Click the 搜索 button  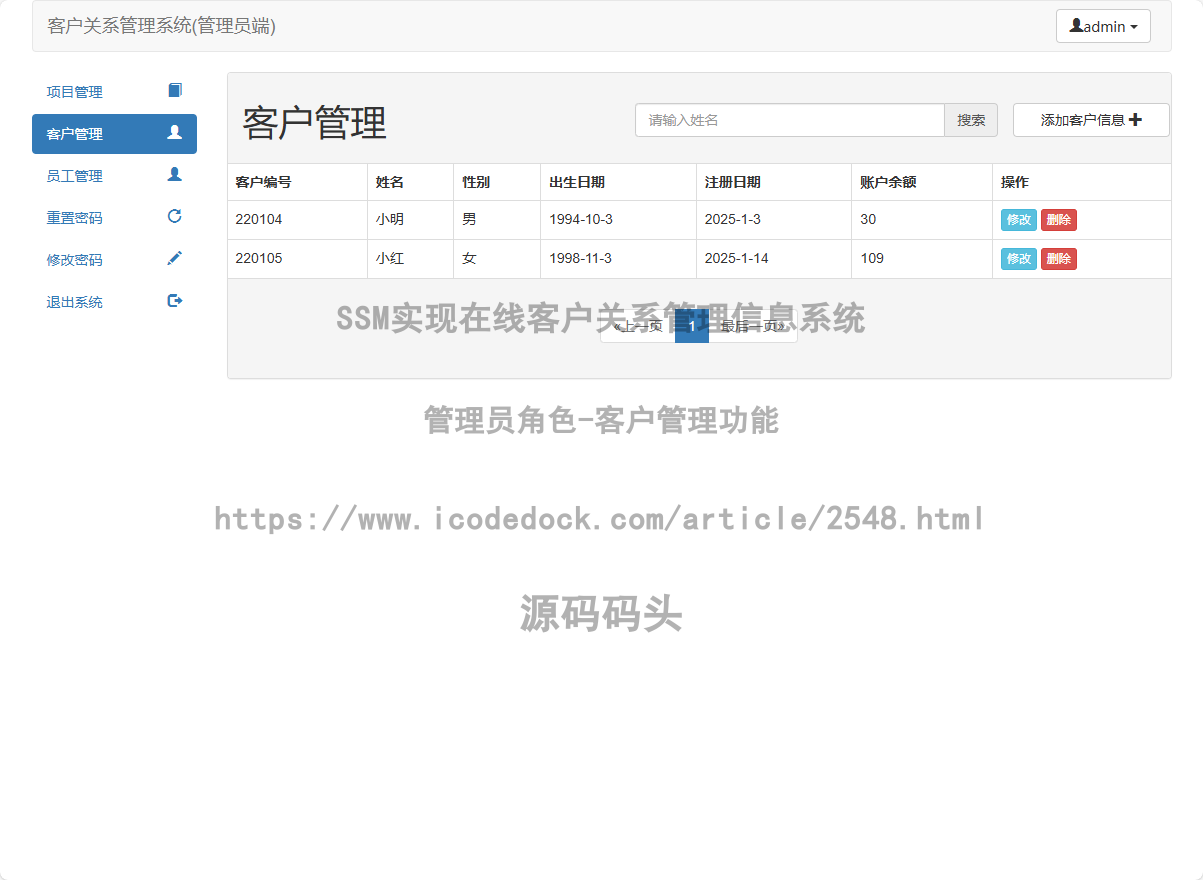tap(971, 120)
